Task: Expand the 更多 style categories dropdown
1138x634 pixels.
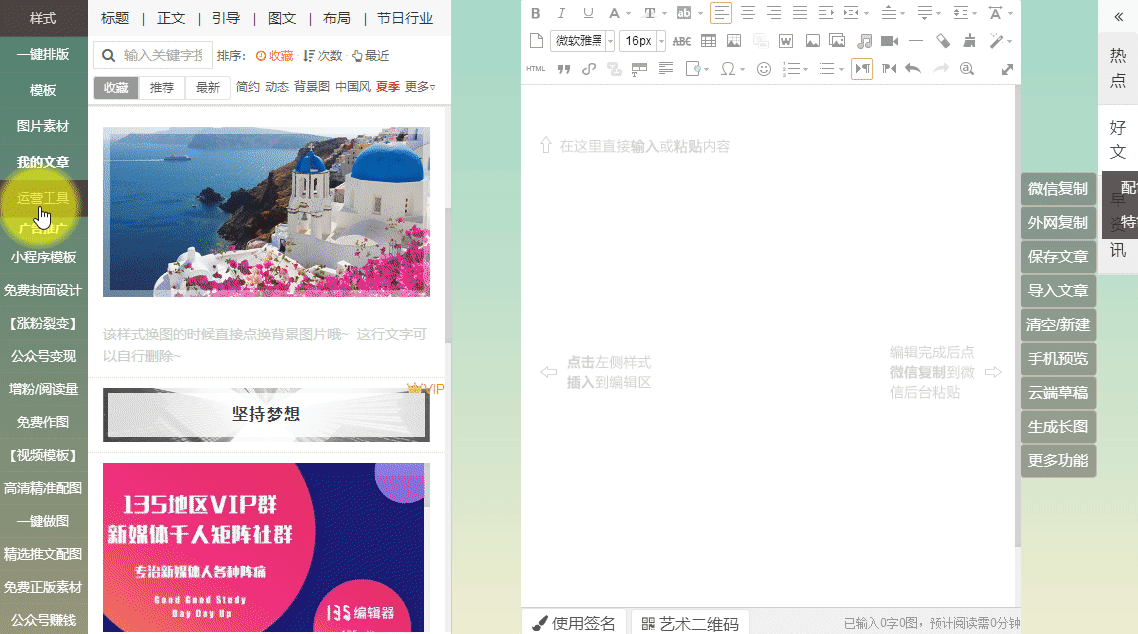Action: coord(420,87)
